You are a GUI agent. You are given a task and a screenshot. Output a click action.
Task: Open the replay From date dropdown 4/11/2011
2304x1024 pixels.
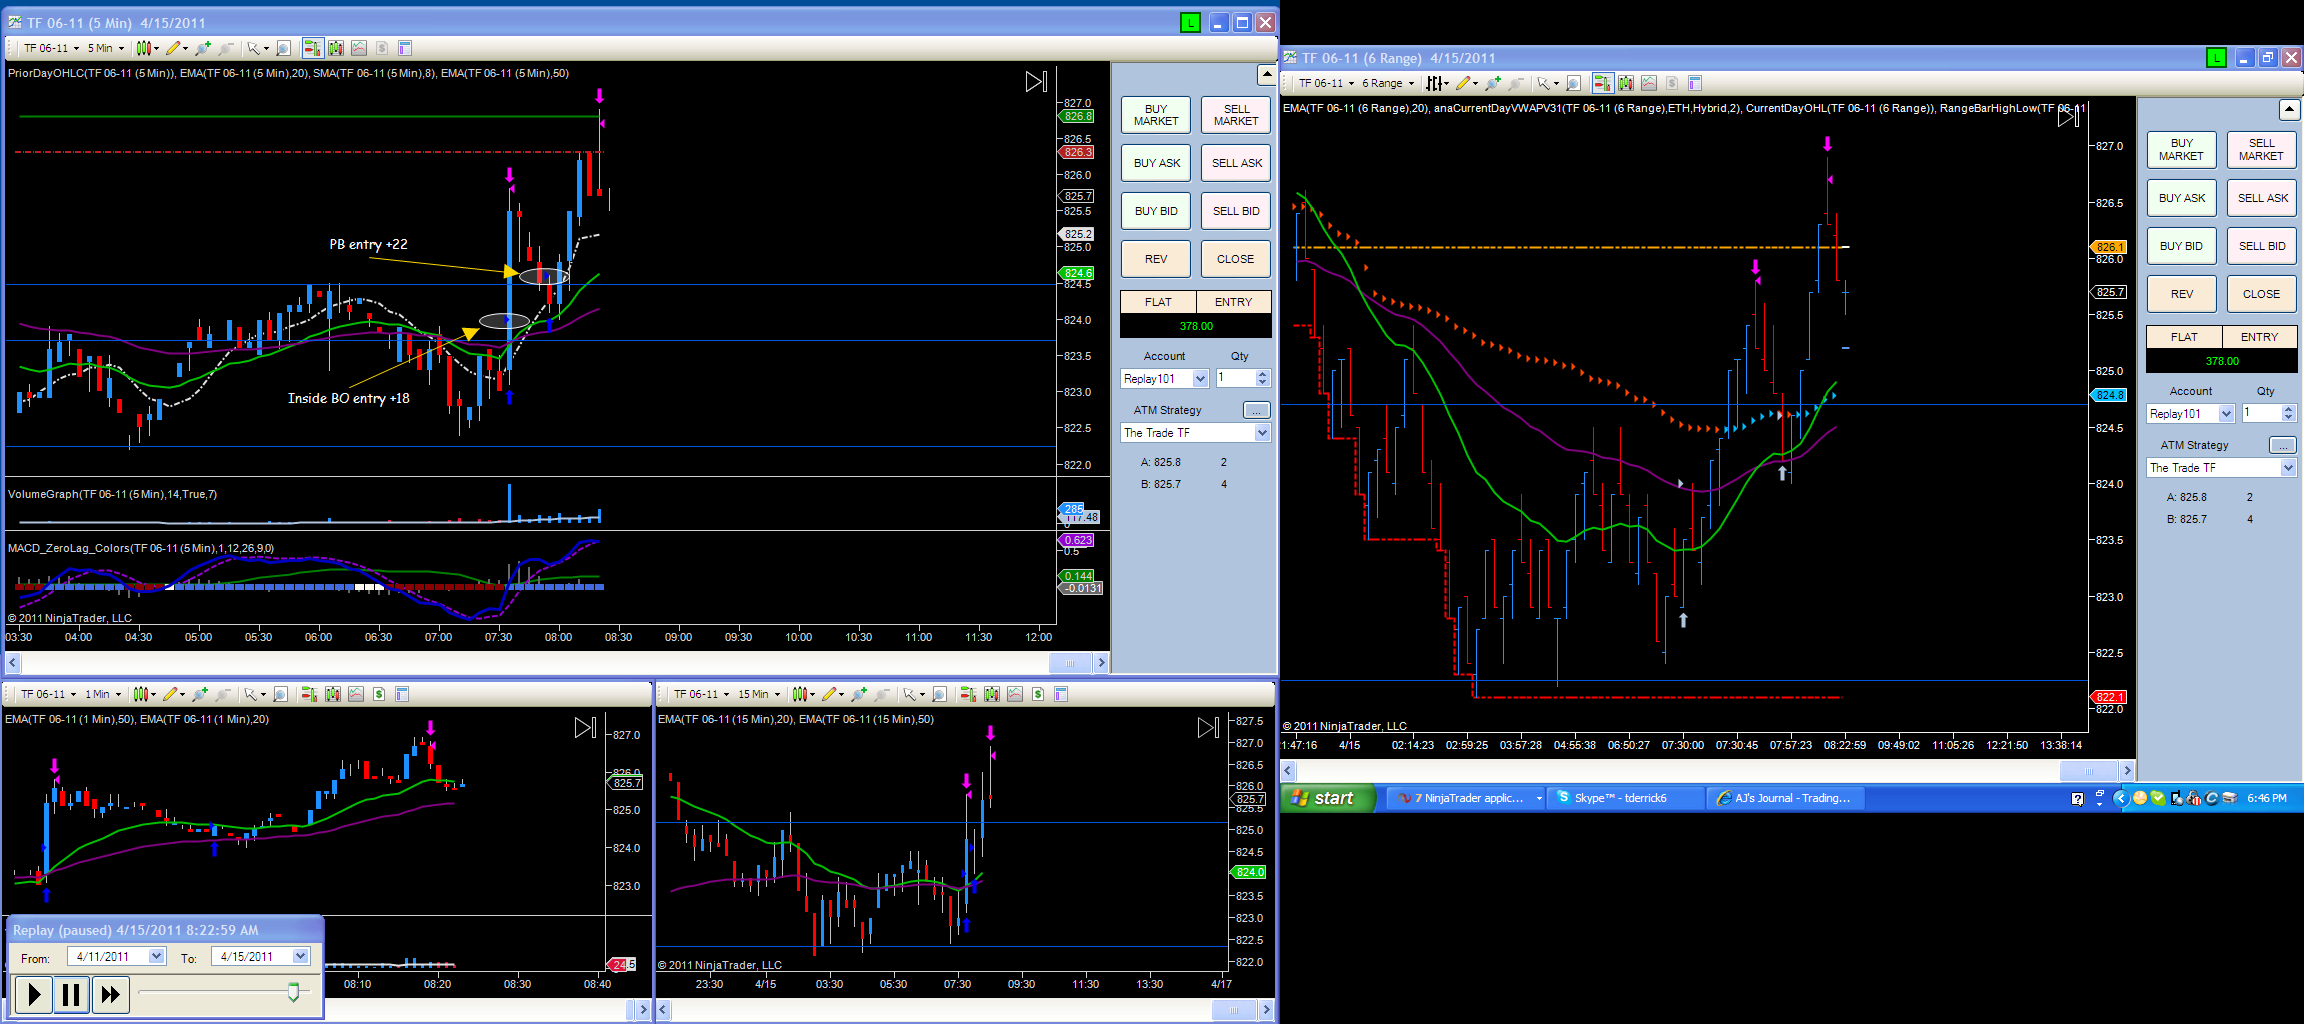pyautogui.click(x=157, y=956)
